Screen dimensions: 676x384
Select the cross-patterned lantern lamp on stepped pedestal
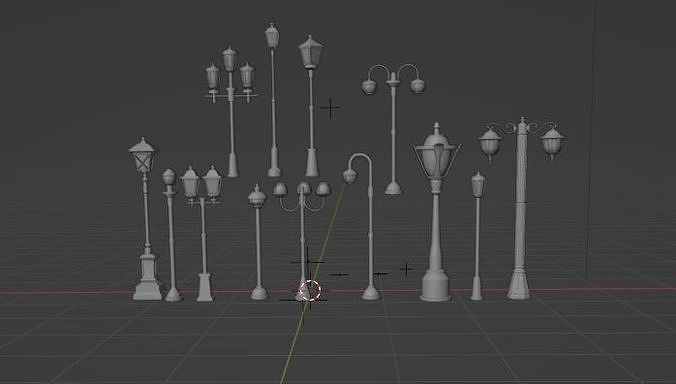point(146,220)
